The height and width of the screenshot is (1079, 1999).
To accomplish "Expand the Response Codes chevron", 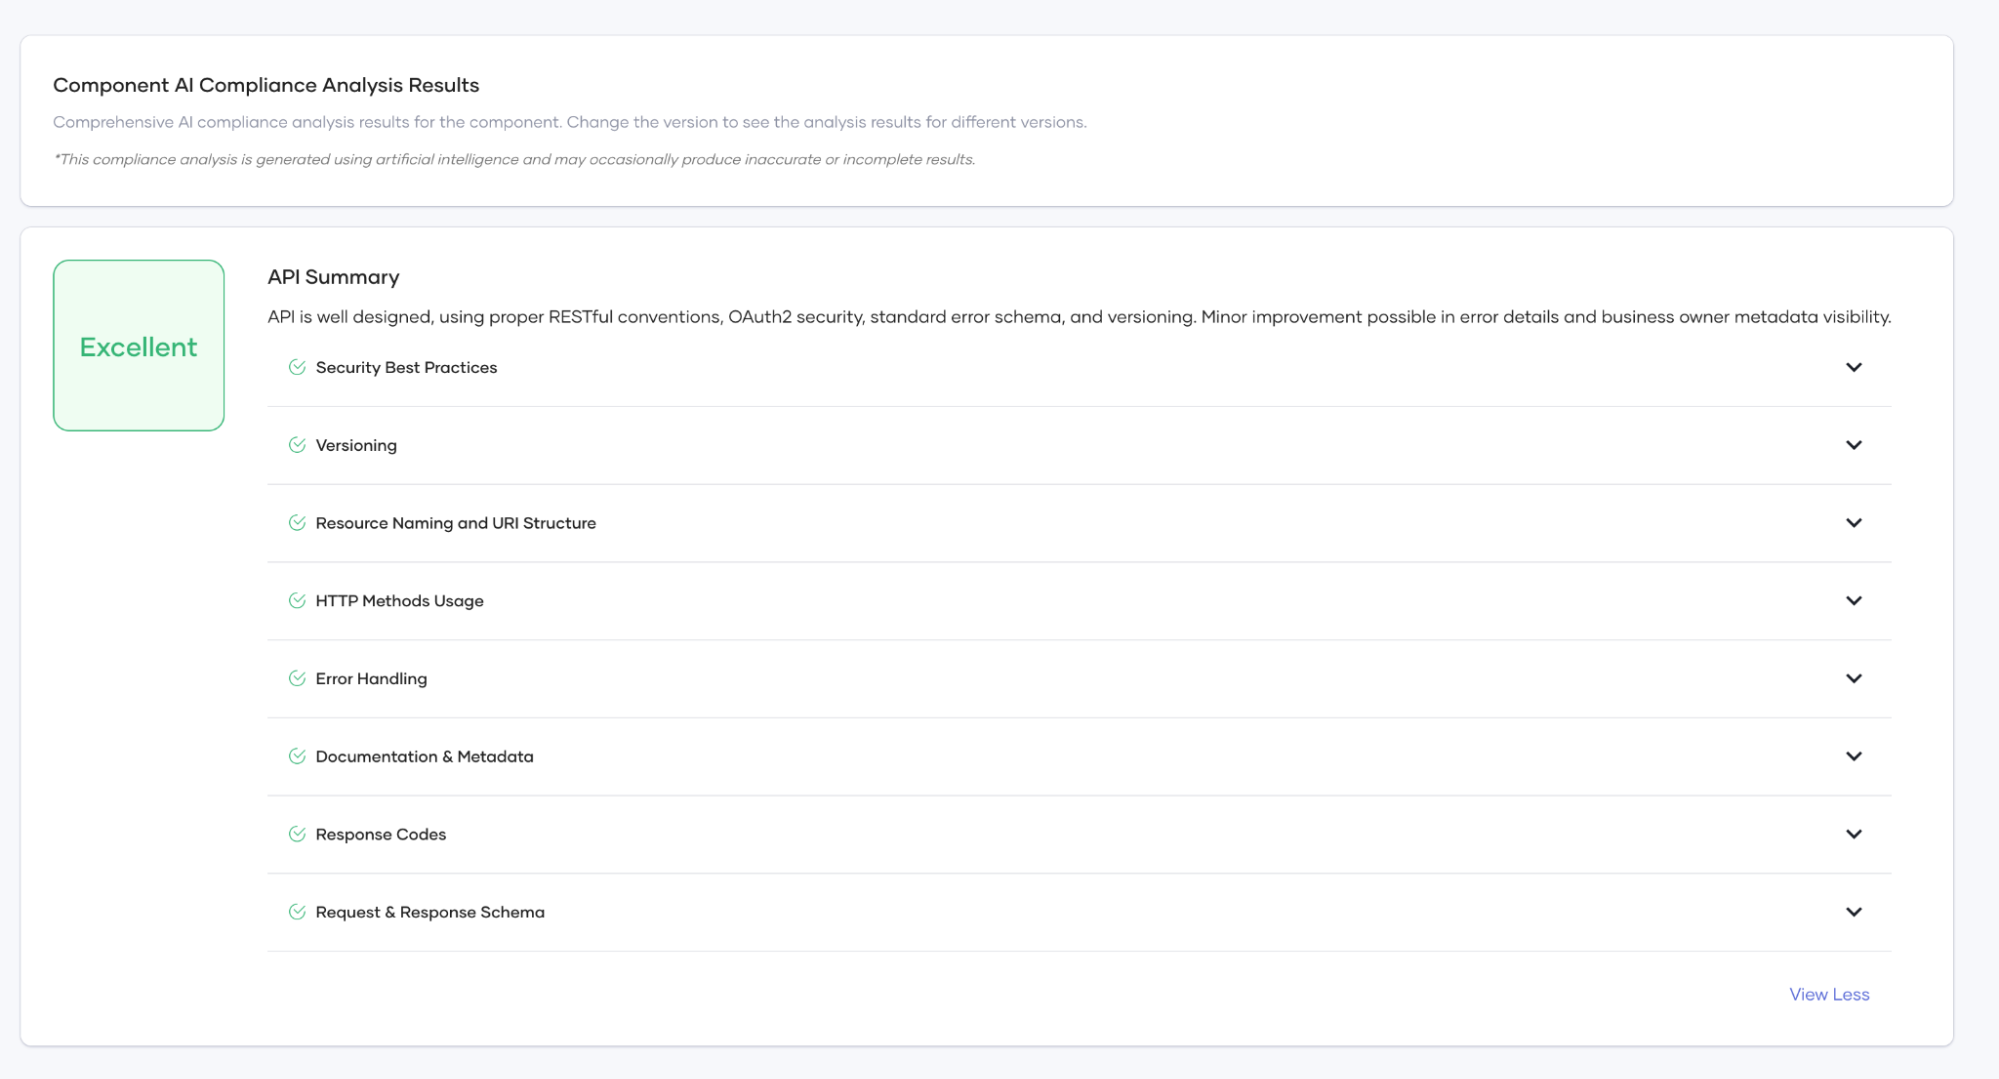I will (x=1853, y=834).
